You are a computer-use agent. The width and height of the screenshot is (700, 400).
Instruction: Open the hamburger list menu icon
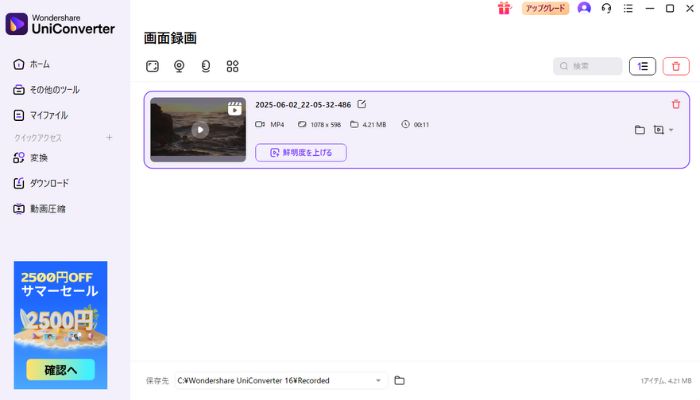point(628,8)
